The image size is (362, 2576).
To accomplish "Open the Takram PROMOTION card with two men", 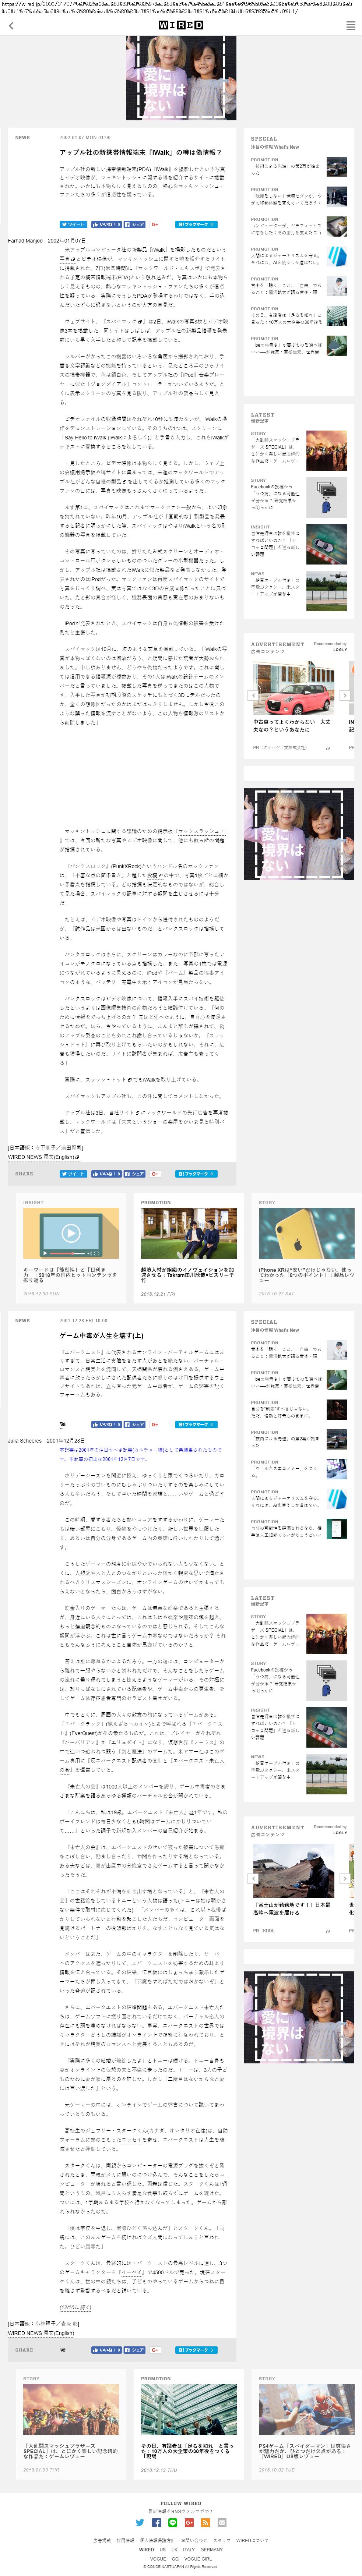I will pos(188,1233).
